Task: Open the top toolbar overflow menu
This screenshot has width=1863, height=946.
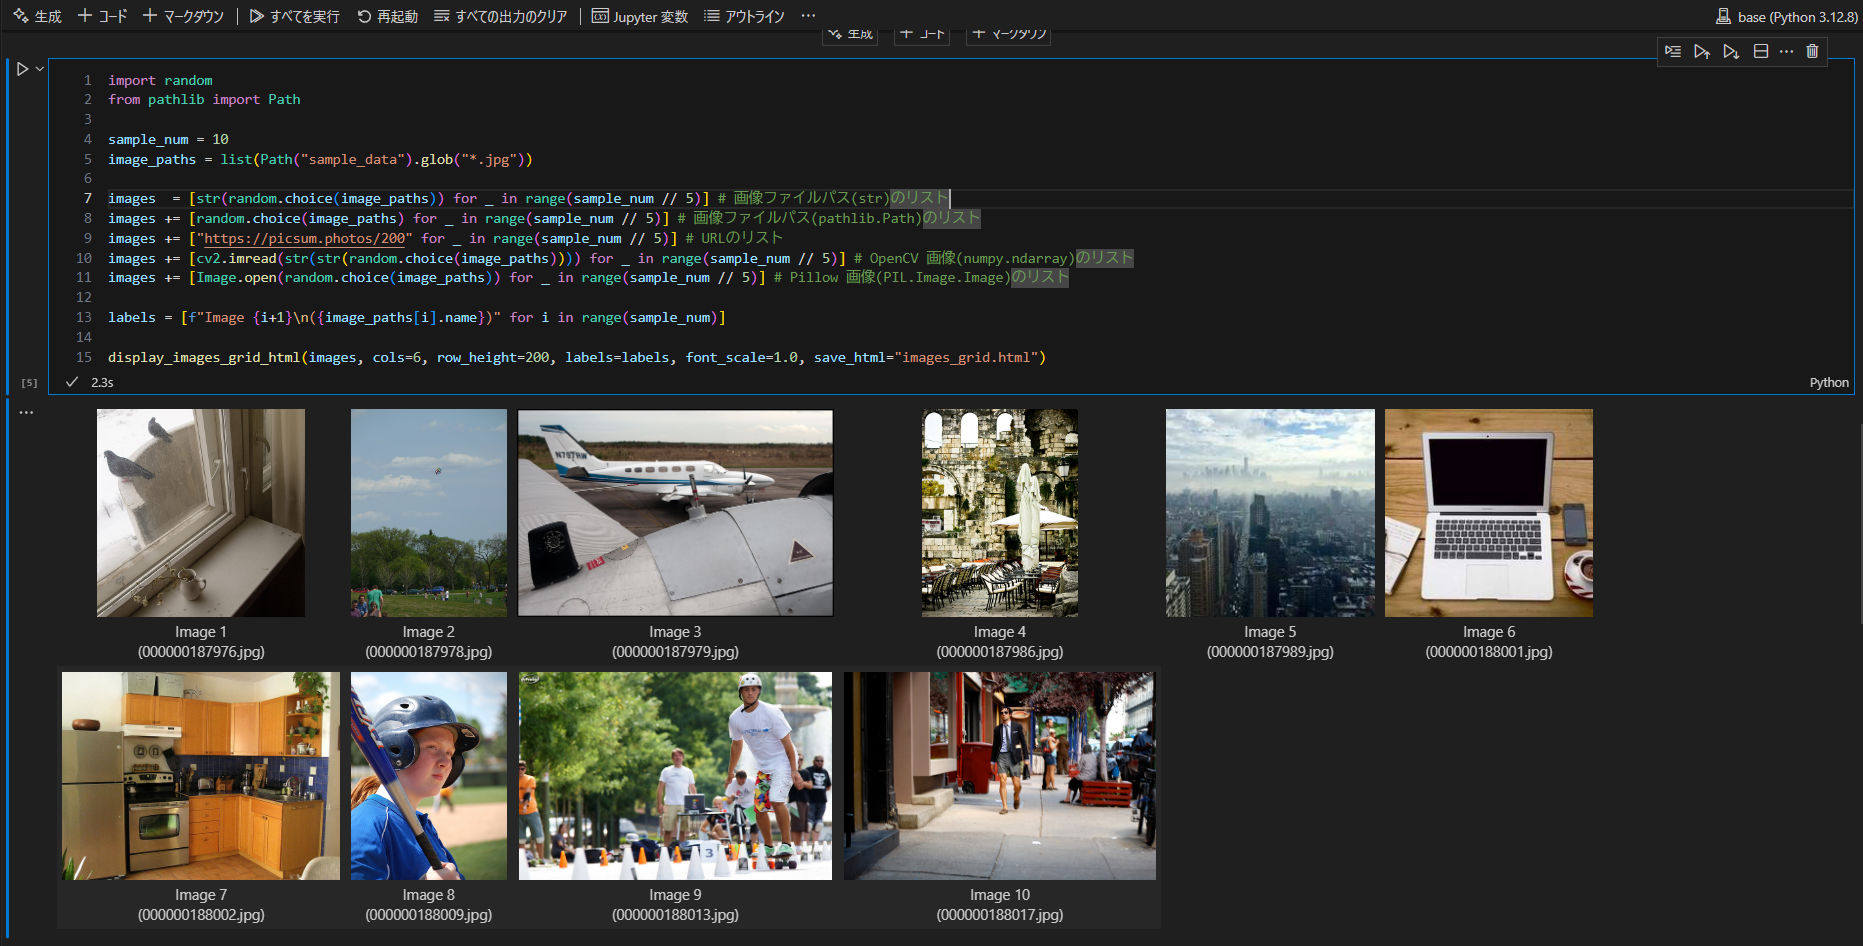Action: [x=808, y=16]
